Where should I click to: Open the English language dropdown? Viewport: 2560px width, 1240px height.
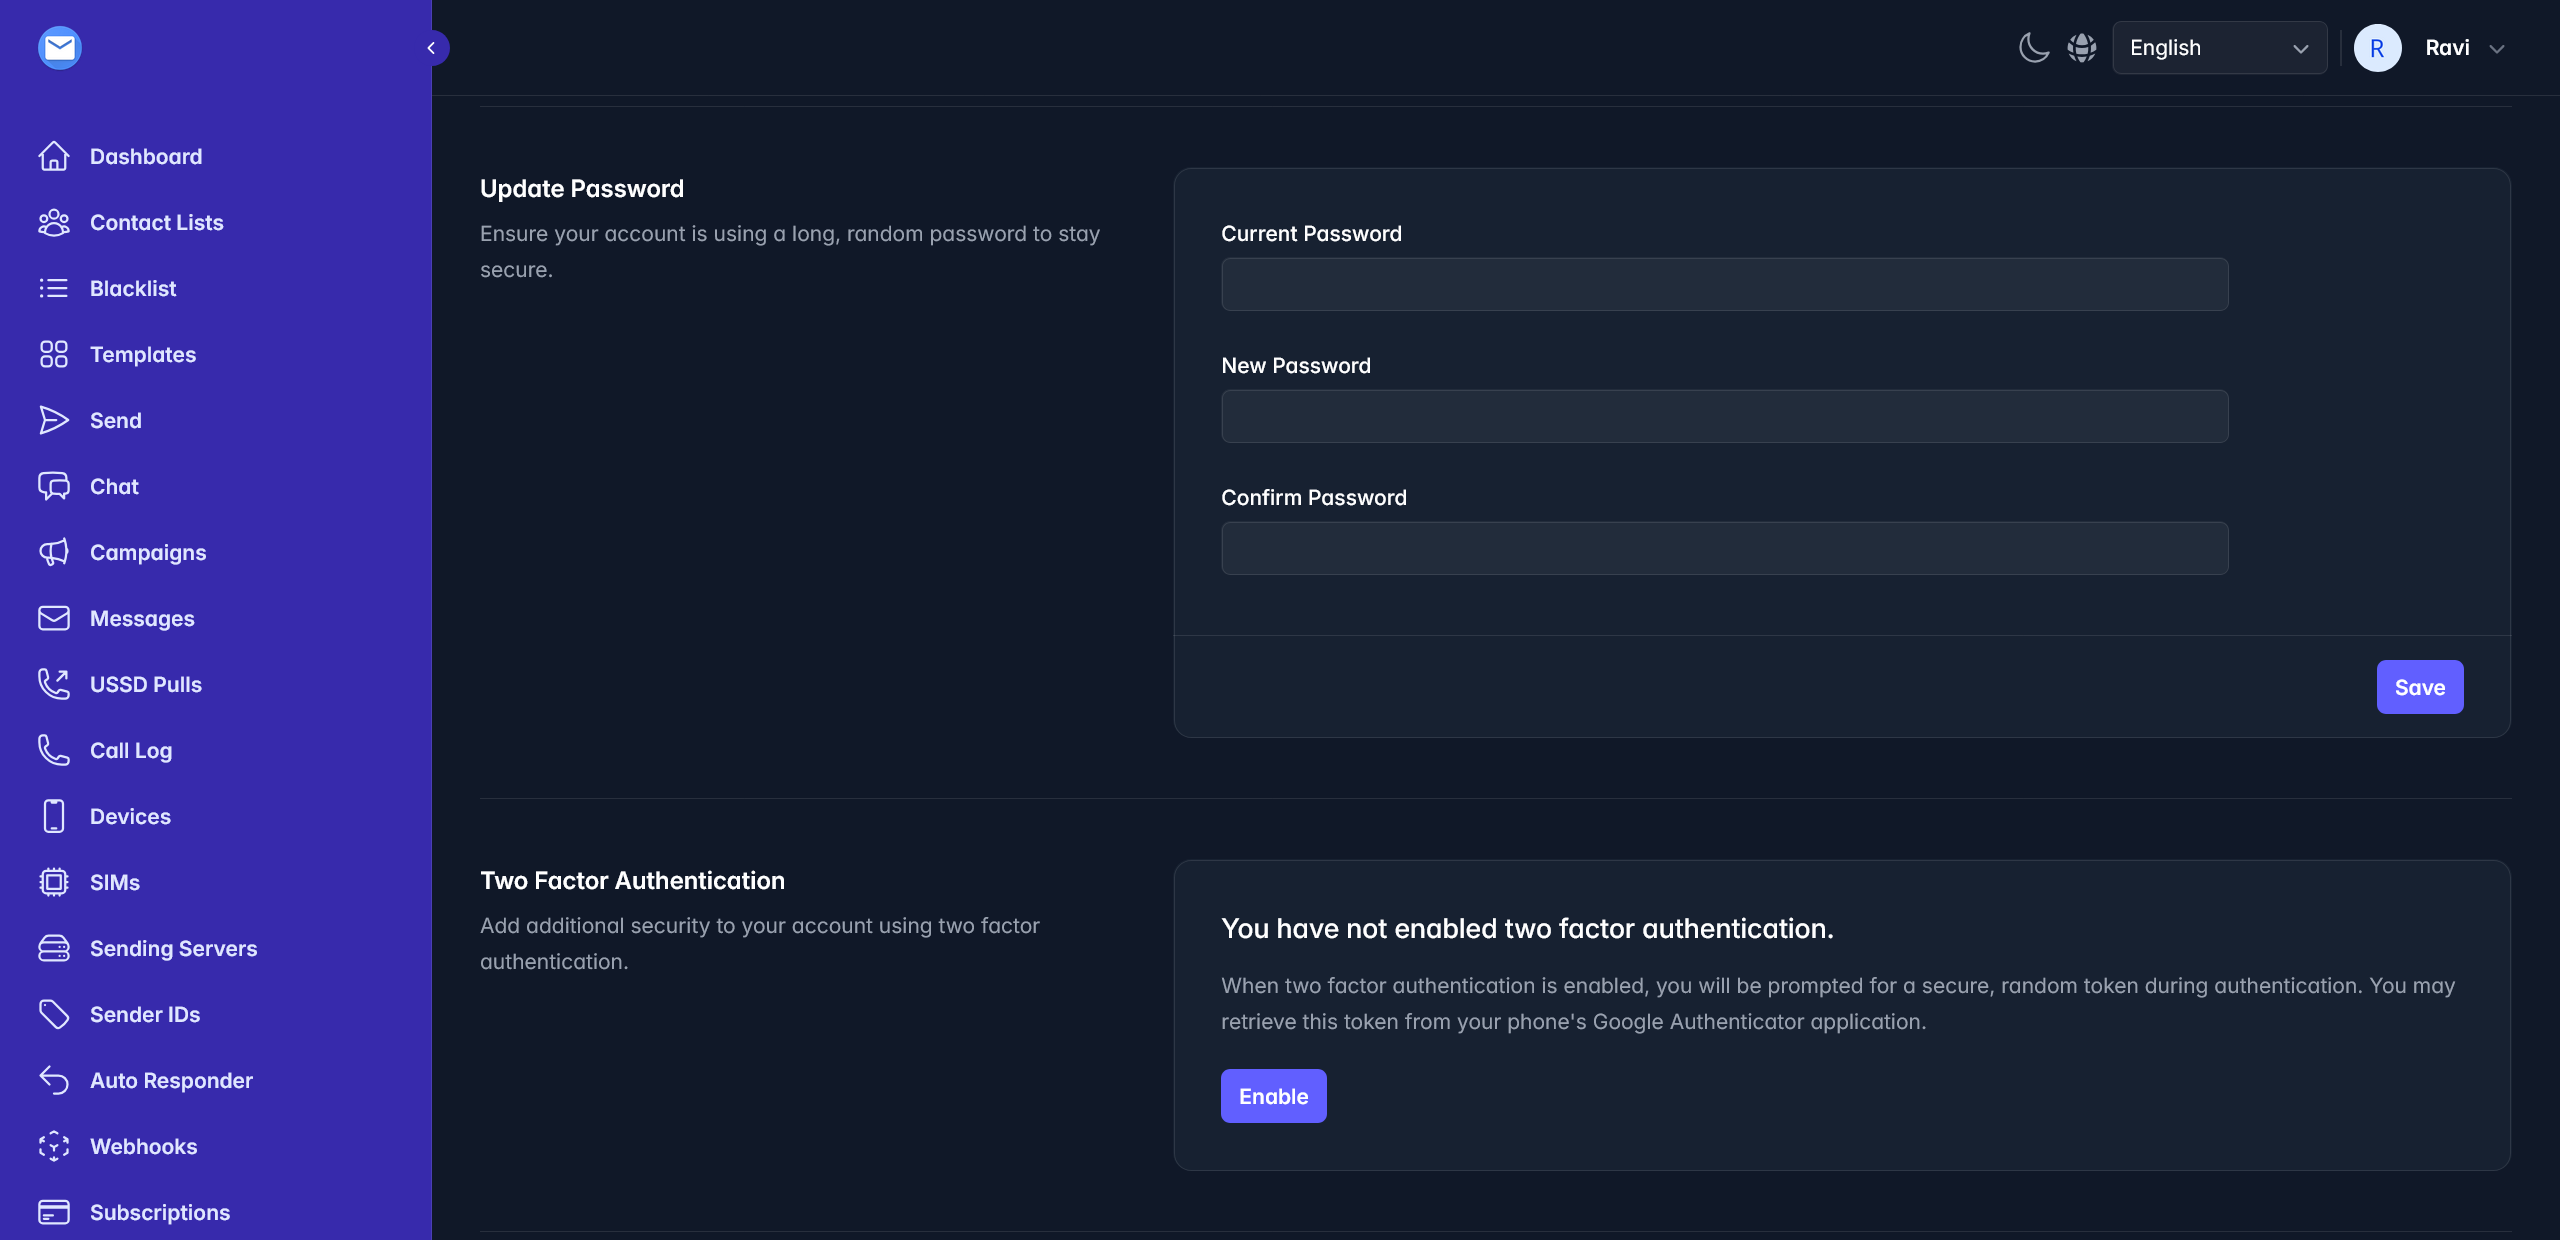2219,48
